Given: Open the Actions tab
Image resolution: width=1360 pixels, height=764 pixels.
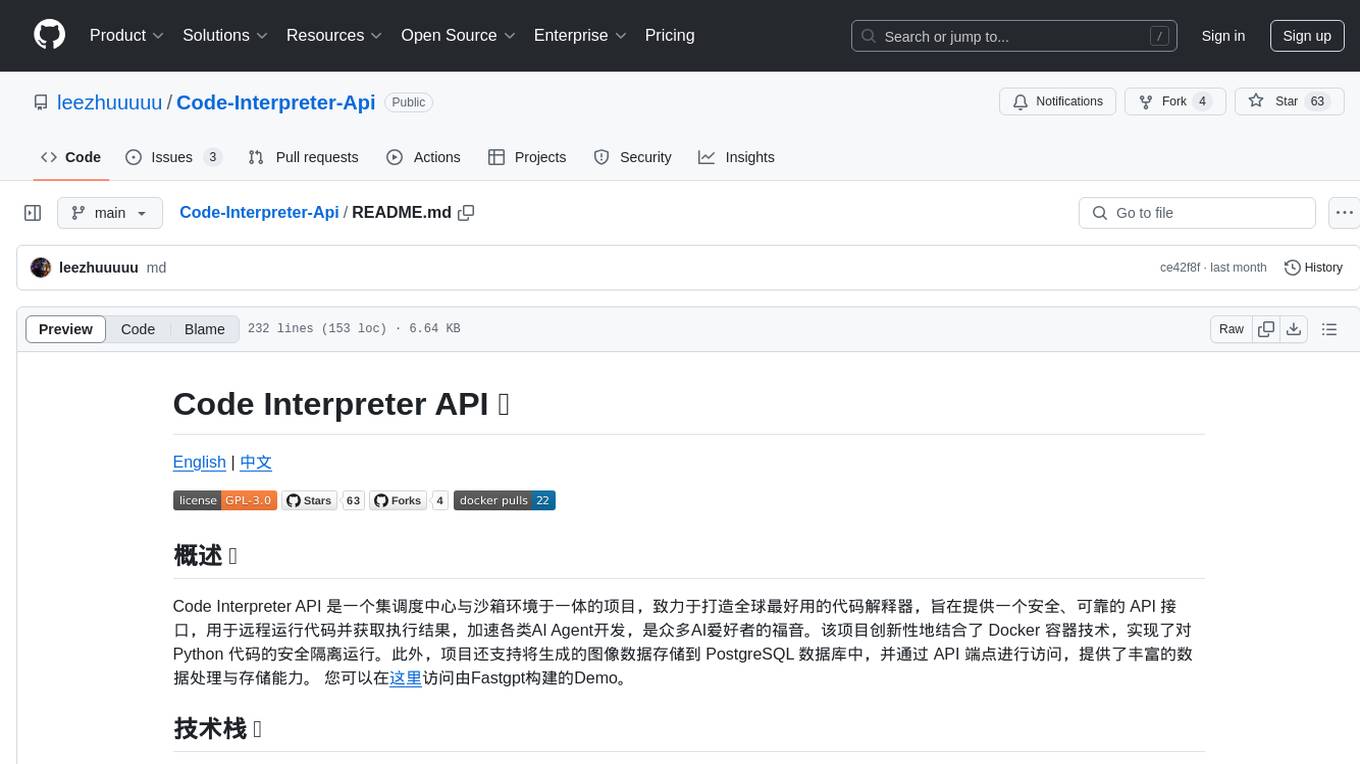Looking at the screenshot, I should (423, 157).
